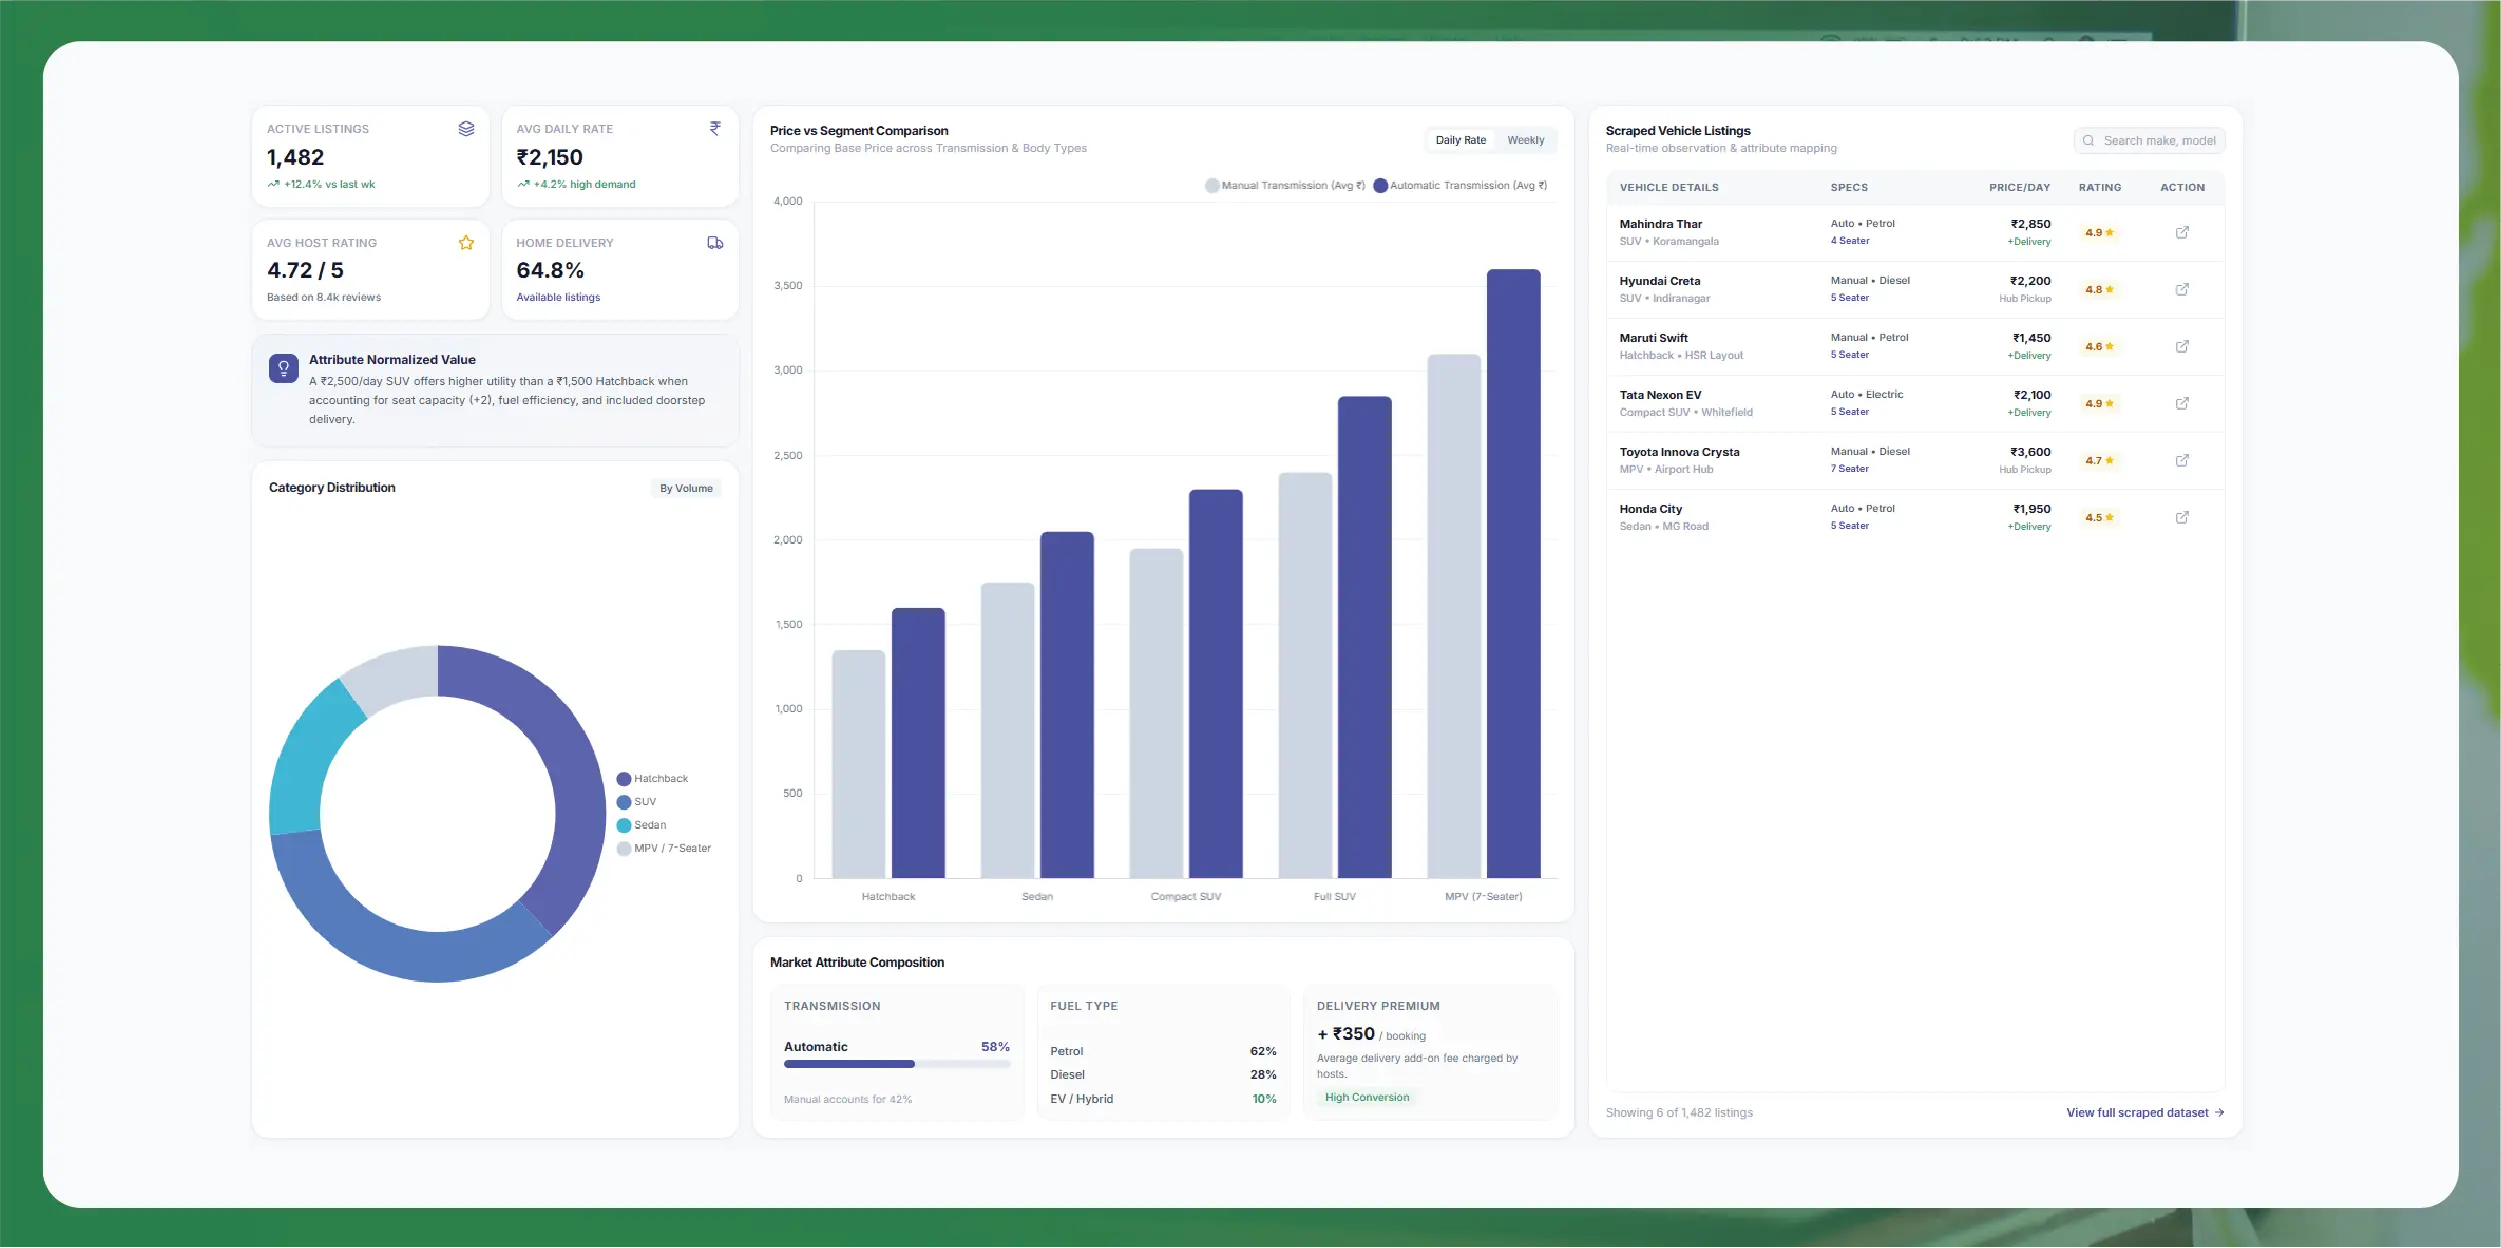Click Available listings link on Home Delivery card

(x=558, y=298)
